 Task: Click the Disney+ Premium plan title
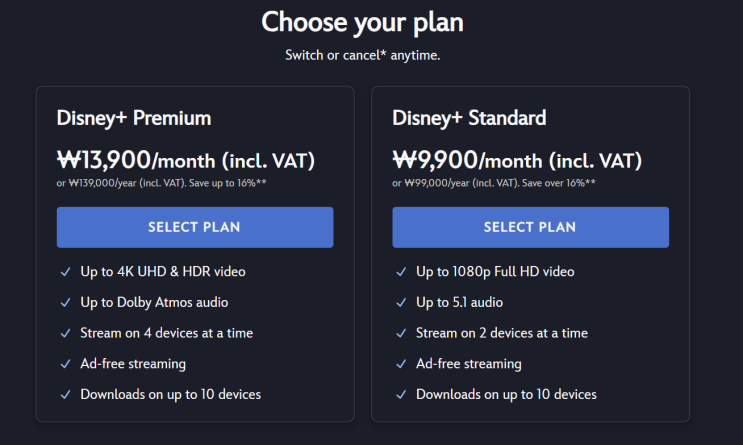[x=134, y=118]
